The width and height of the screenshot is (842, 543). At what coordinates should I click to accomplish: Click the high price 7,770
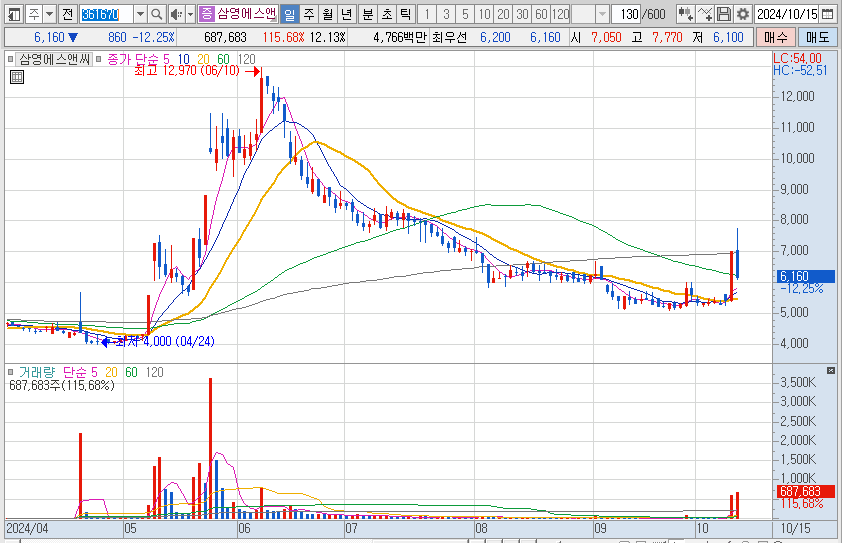(x=667, y=38)
